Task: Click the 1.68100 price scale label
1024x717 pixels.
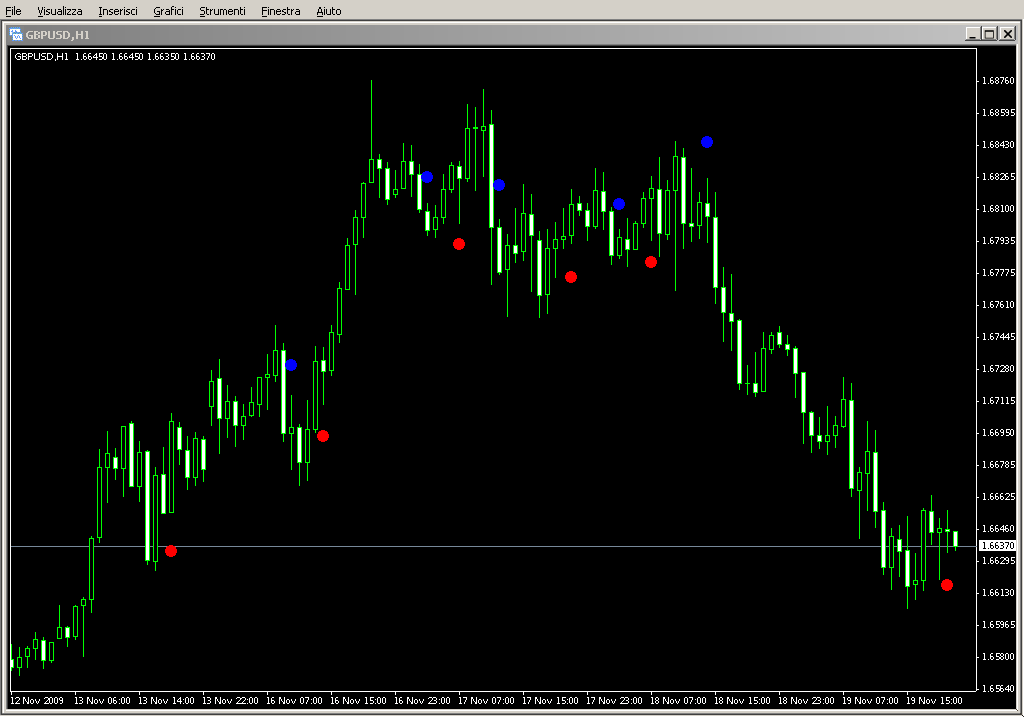Action: coord(999,209)
